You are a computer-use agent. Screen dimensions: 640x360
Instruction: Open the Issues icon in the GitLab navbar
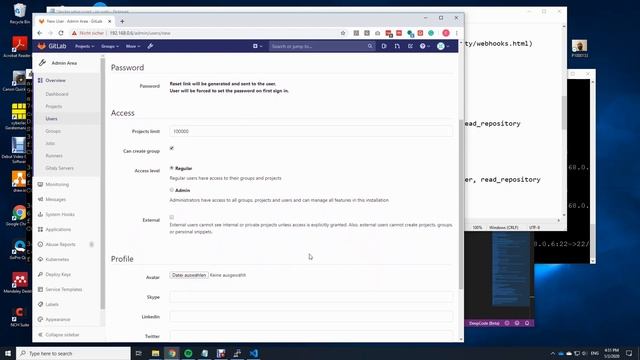tap(384, 46)
